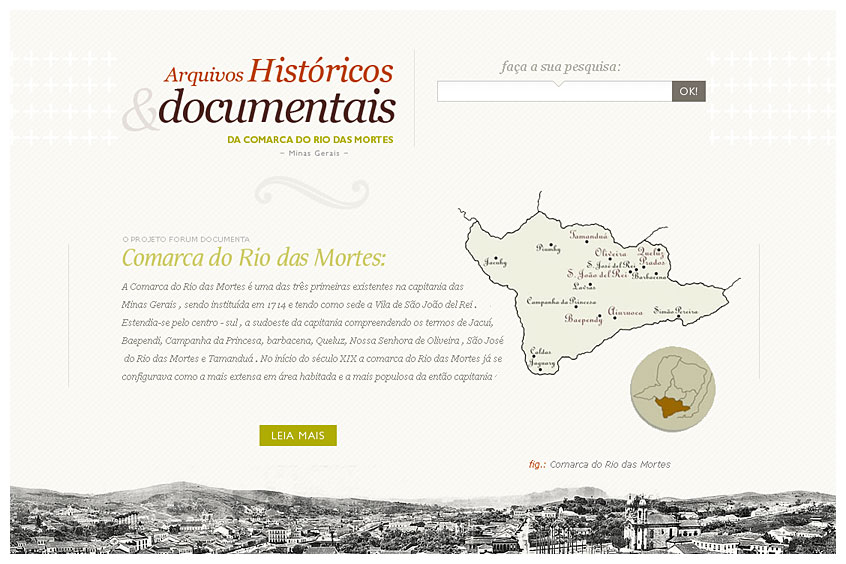Select Piumhy on the map
Image resolution: width=846 pixels, height=564 pixels.
click(x=548, y=248)
